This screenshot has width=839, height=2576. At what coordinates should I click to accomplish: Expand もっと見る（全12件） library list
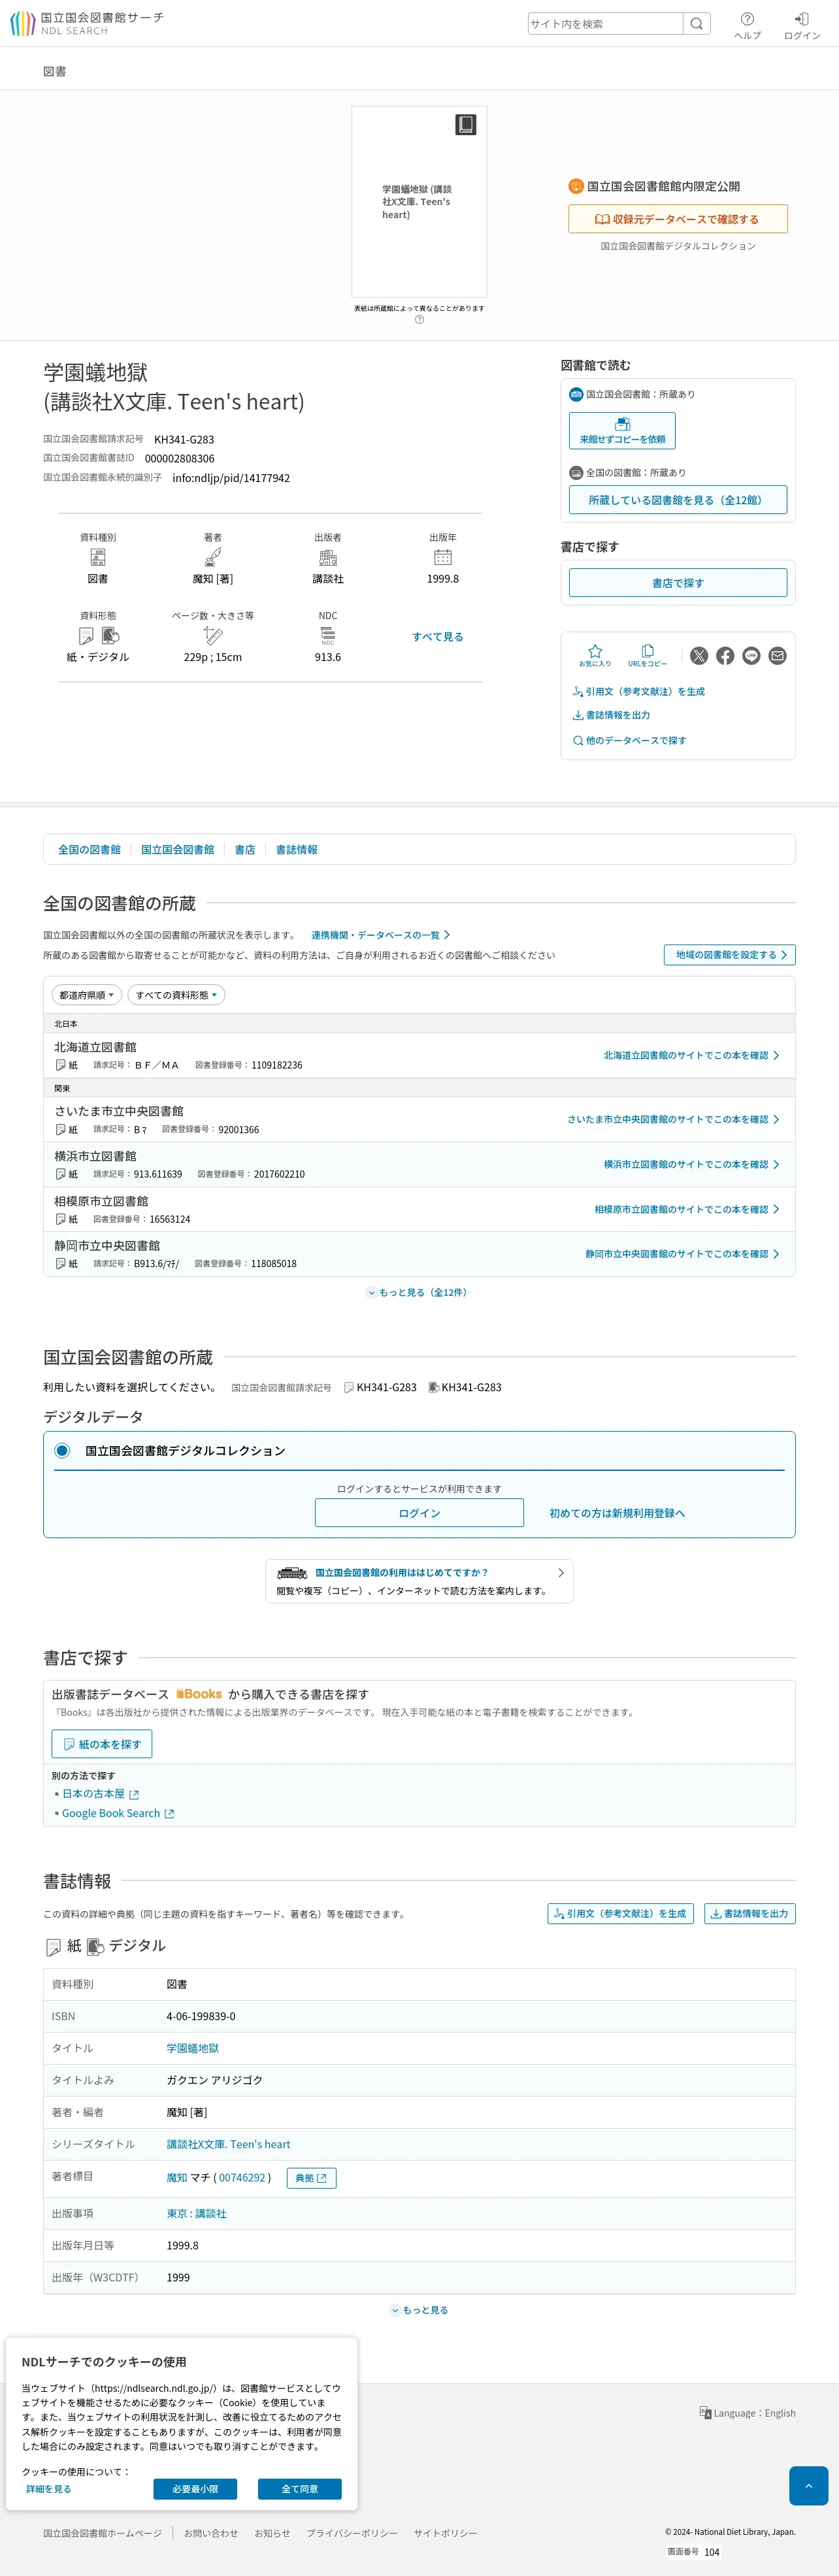click(418, 1293)
